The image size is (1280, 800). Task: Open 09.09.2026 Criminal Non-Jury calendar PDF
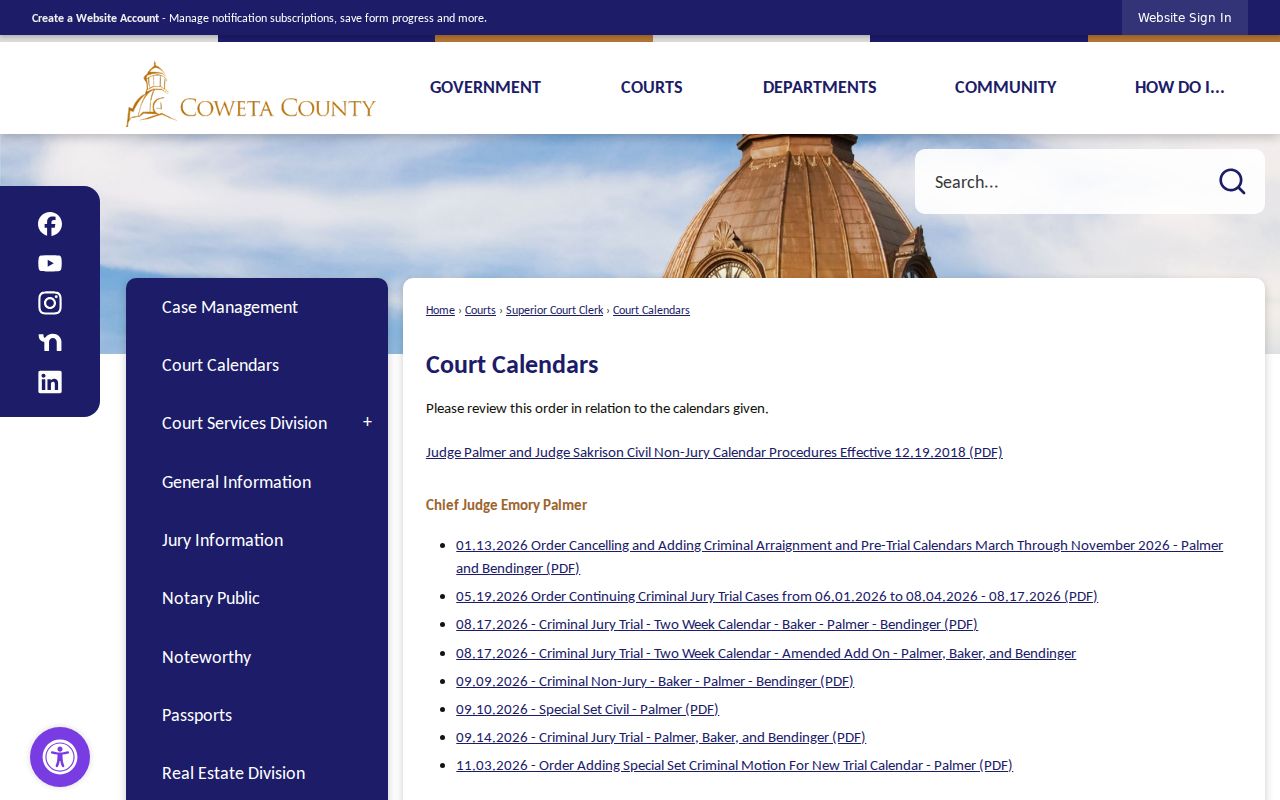[655, 681]
